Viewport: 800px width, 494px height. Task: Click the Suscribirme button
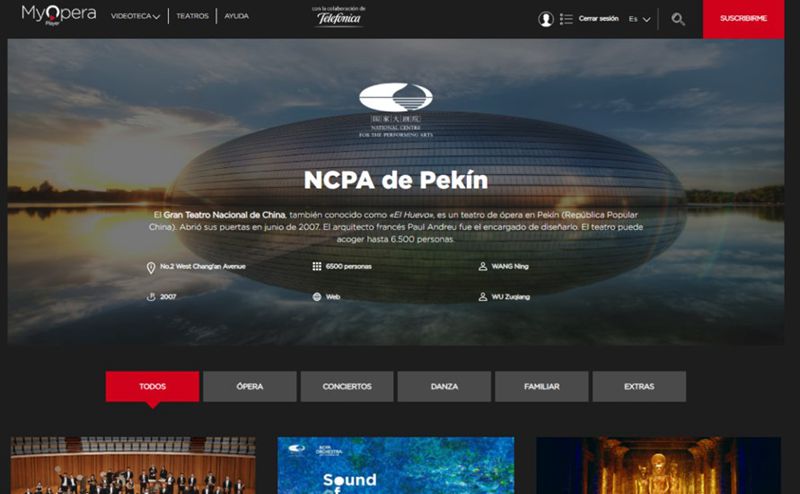[x=743, y=19]
